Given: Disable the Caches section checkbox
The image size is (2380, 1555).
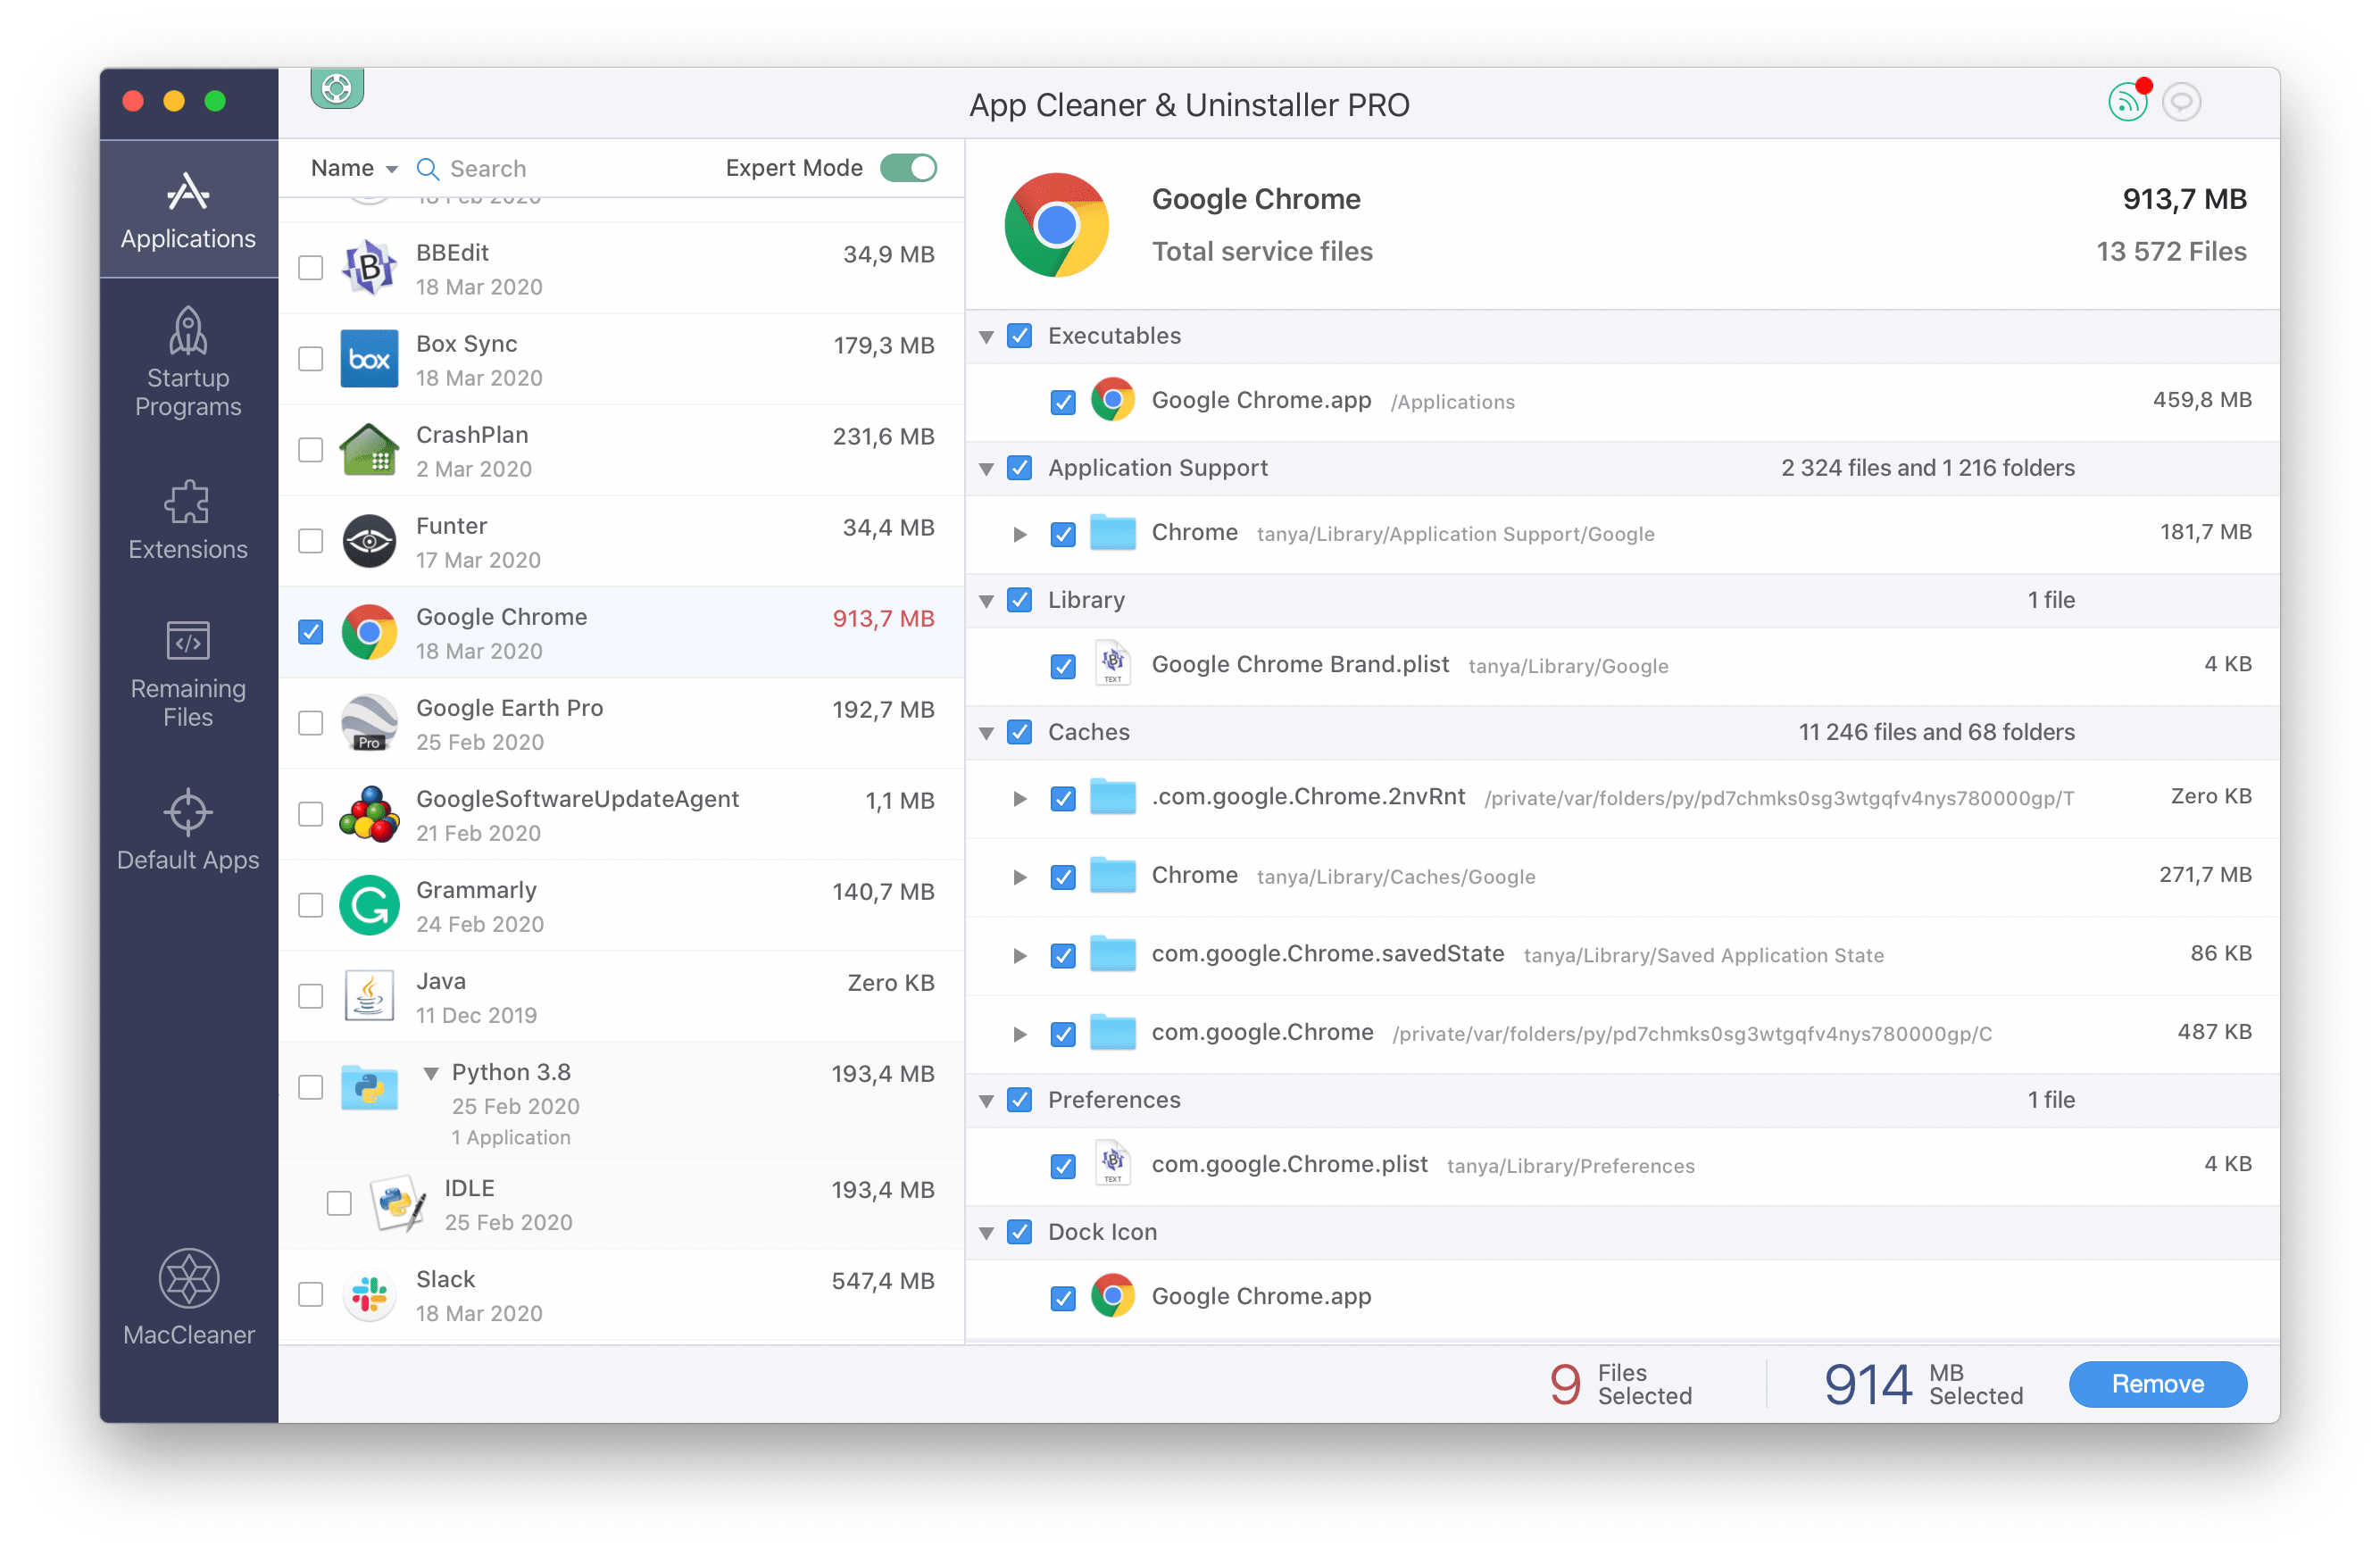Looking at the screenshot, I should tap(1027, 732).
